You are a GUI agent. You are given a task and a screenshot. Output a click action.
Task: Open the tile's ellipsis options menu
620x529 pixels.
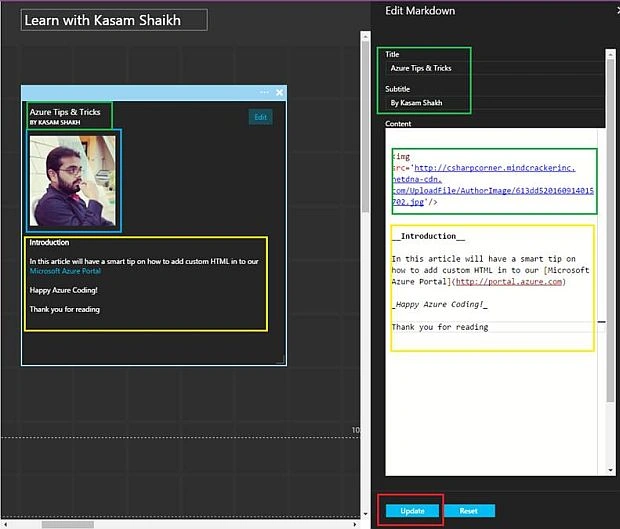click(264, 92)
